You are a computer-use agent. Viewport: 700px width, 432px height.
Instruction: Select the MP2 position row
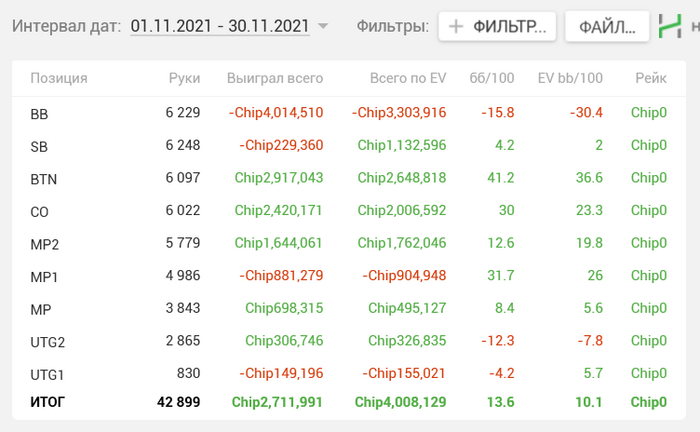point(349,243)
